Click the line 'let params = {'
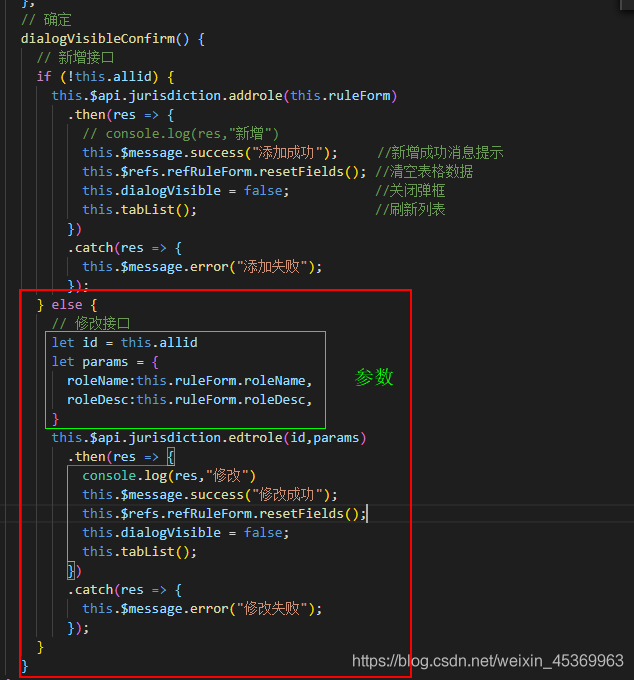This screenshot has height=680, width=634. click(x=105, y=362)
